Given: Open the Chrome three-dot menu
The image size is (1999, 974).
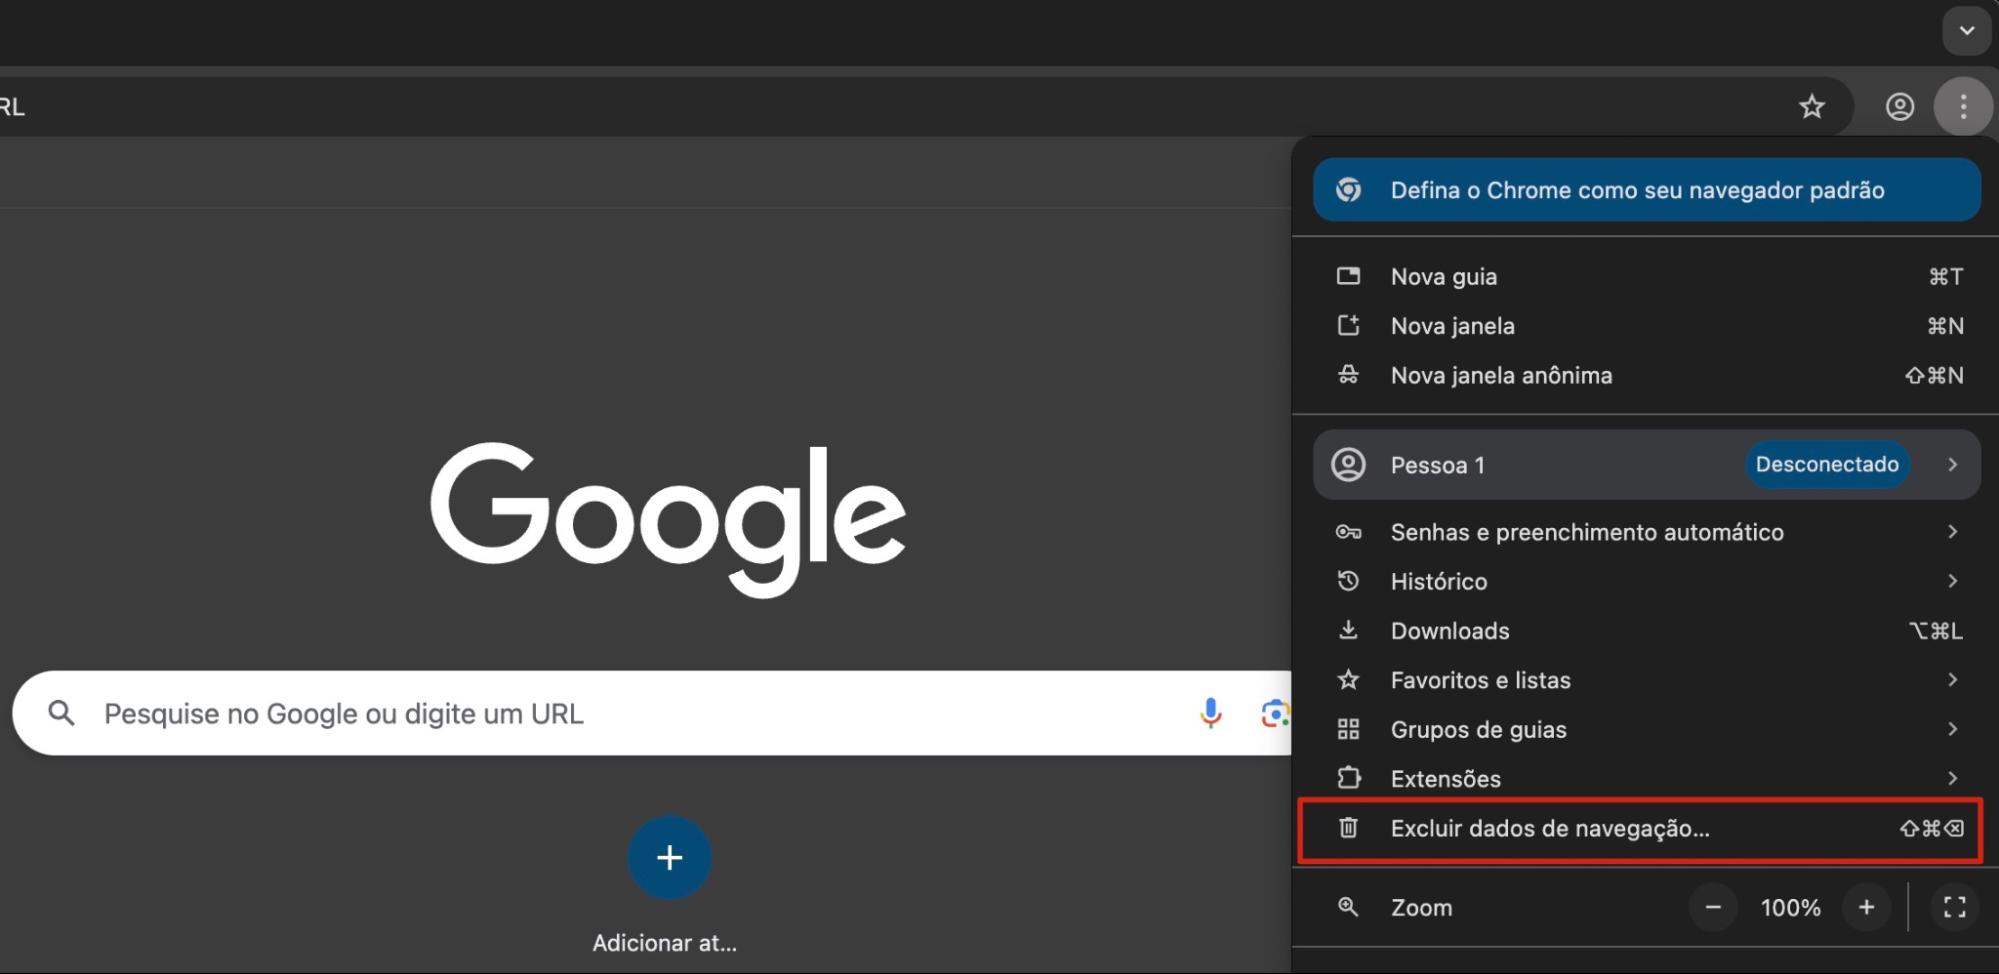Looking at the screenshot, I should pyautogui.click(x=1963, y=106).
